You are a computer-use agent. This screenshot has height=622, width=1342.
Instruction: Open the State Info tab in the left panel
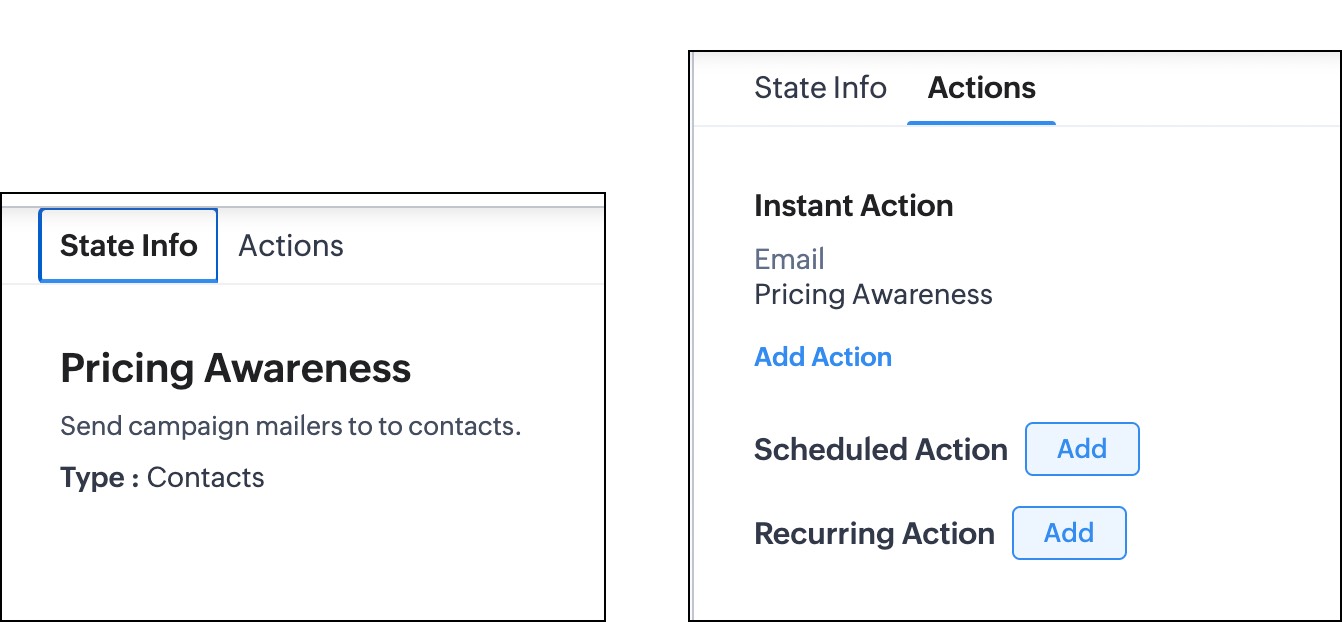pos(128,246)
